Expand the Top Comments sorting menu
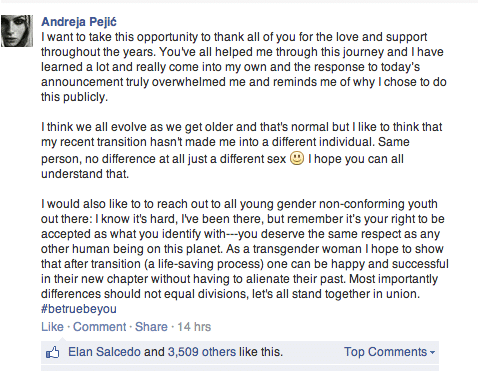The image size is (478, 371). point(389,352)
